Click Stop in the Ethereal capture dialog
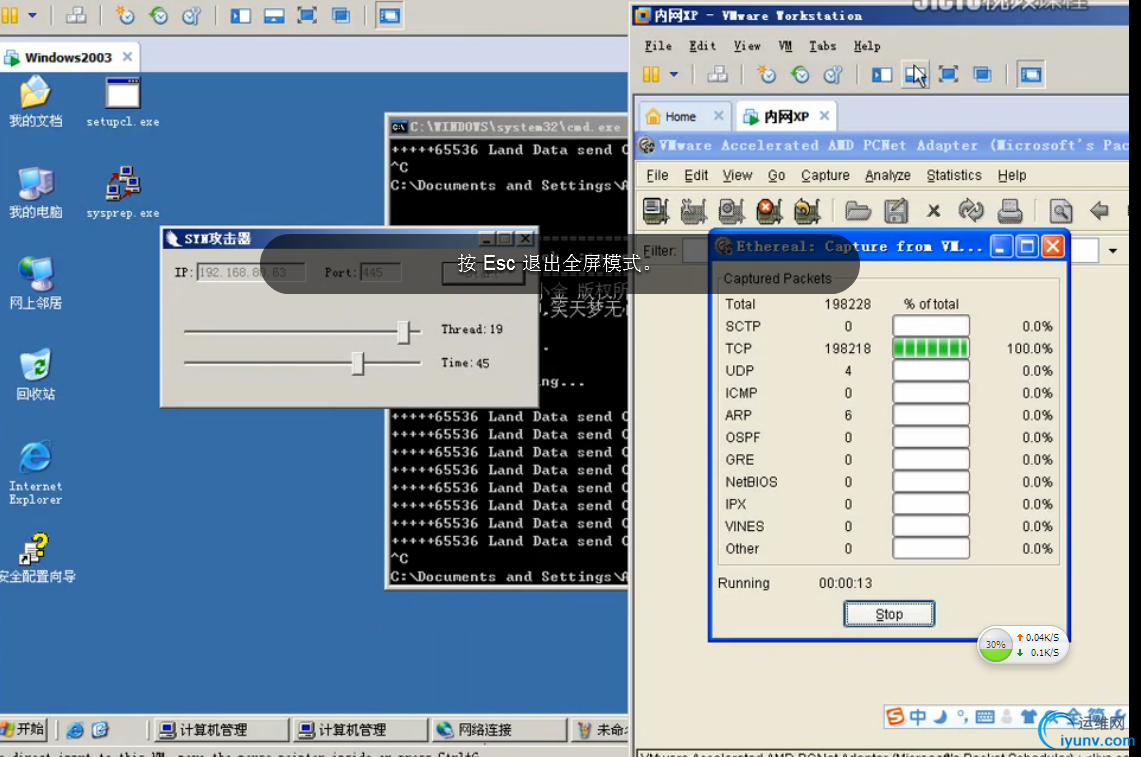 point(888,614)
